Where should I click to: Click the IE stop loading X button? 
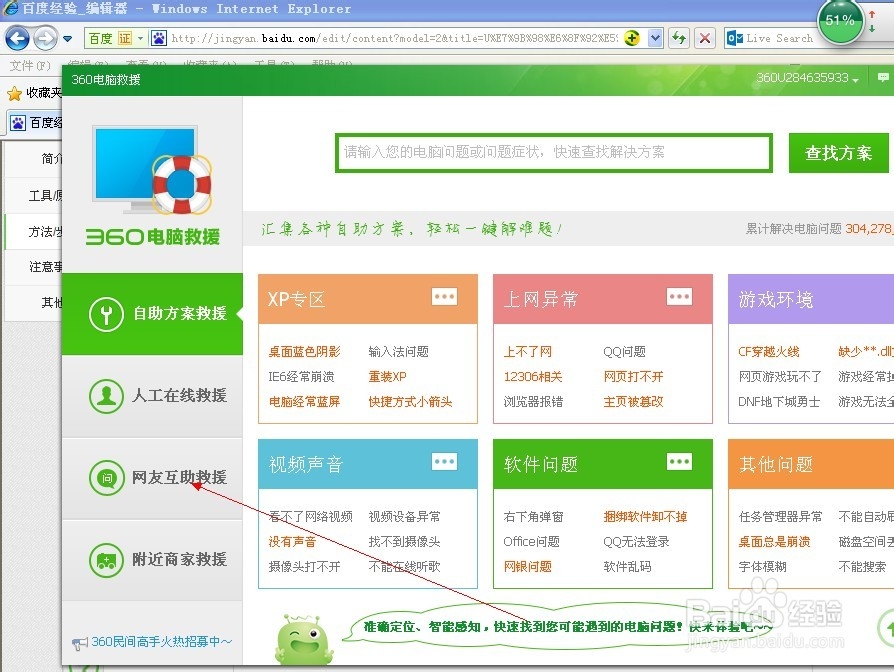pos(705,38)
